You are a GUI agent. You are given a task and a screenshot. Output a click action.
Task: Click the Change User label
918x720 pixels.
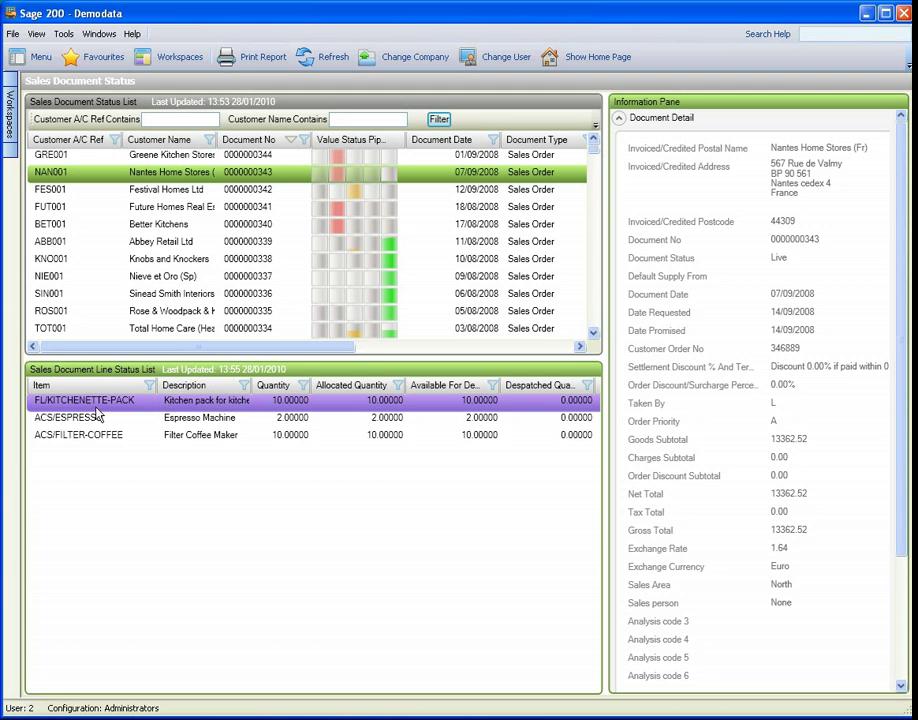[506, 57]
